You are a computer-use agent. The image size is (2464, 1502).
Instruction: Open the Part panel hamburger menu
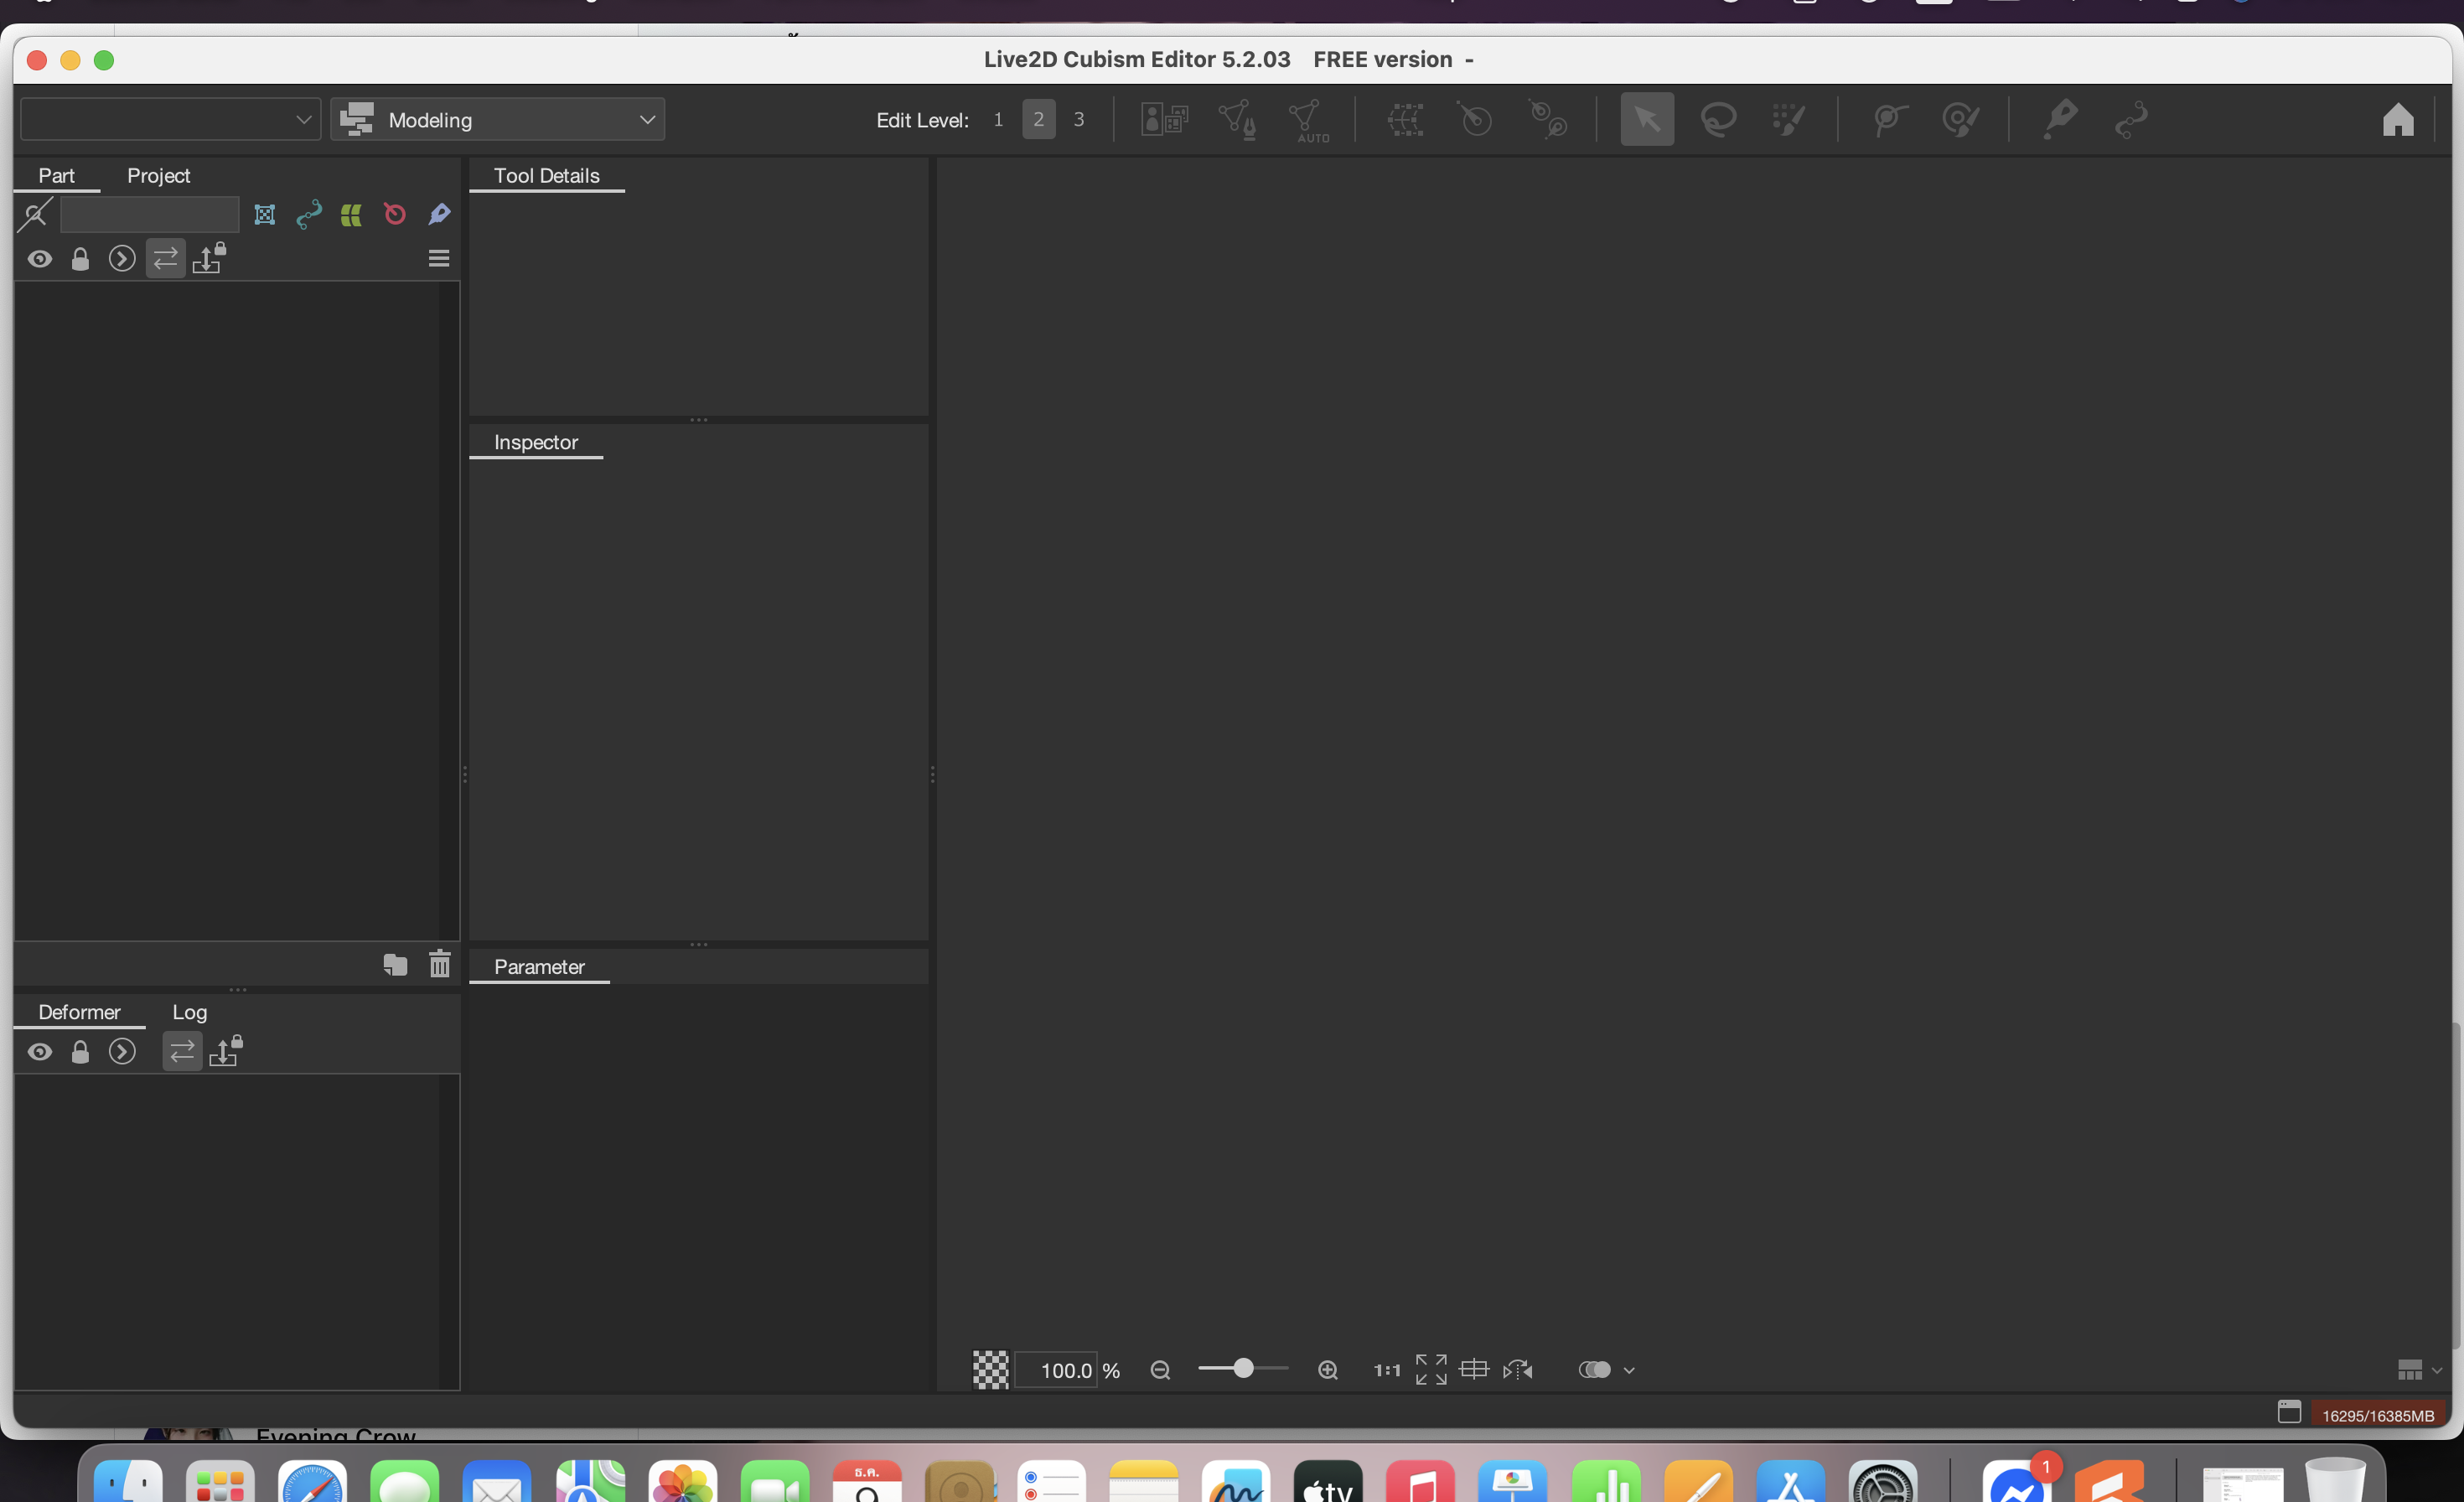438,259
